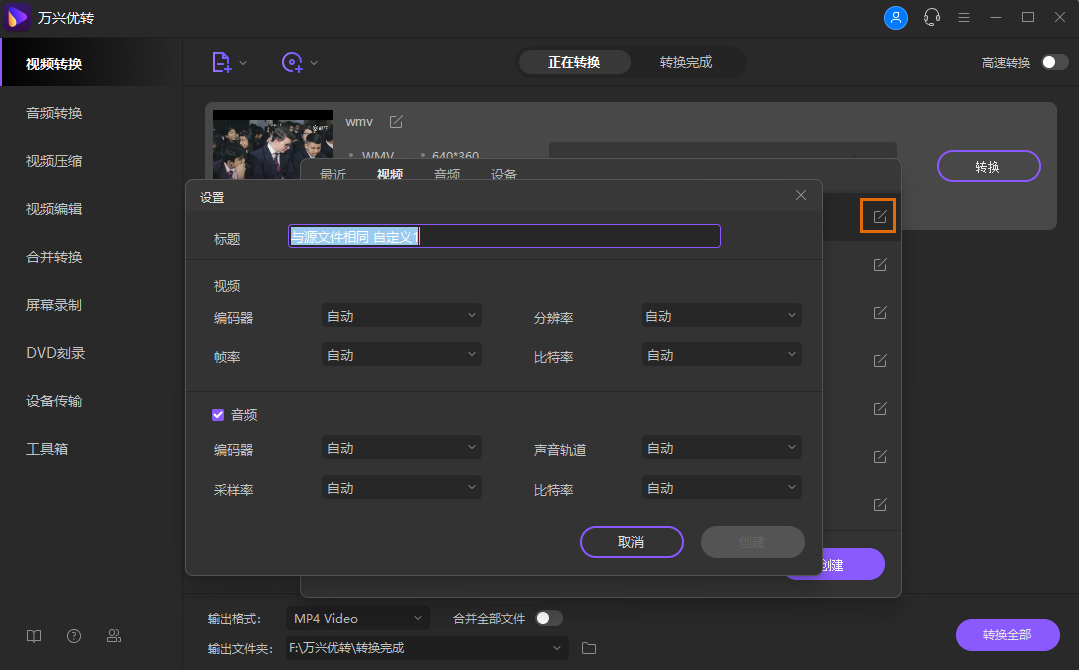The image size is (1079, 670).
Task: Uncheck the 音频 checkbox in settings
Action: (x=217, y=414)
